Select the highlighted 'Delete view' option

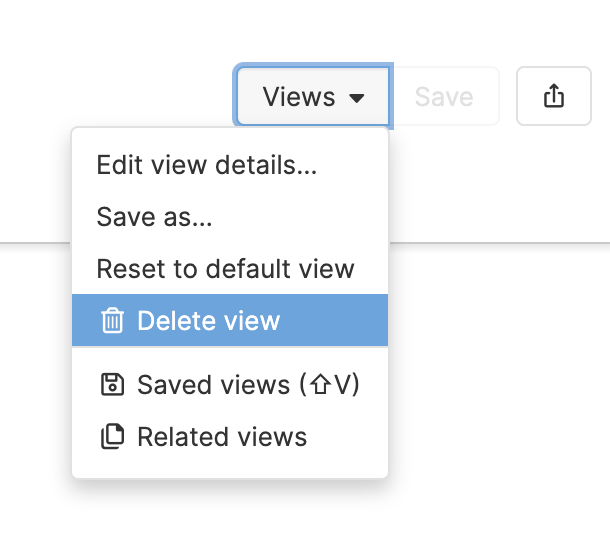click(x=208, y=321)
